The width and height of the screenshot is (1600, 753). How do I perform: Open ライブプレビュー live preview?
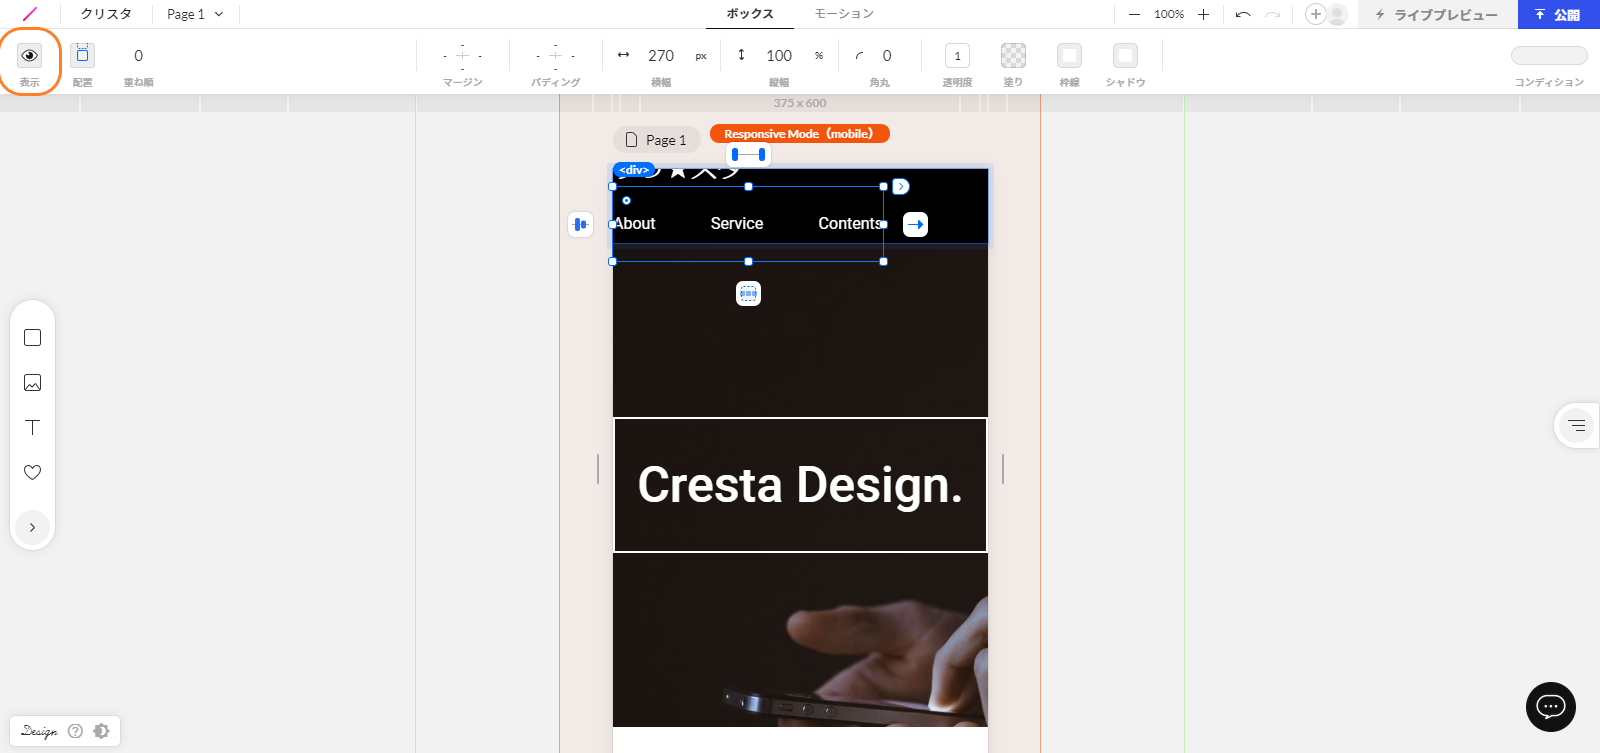coord(1436,14)
